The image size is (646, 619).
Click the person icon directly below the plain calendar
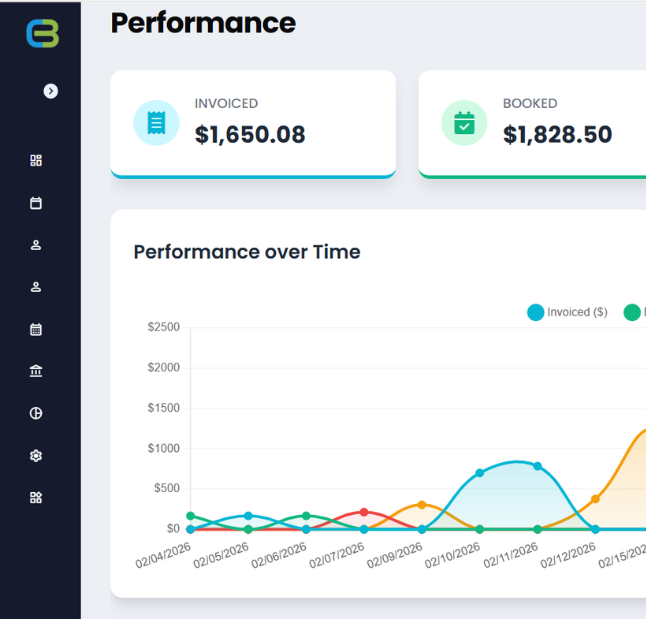[x=37, y=245]
